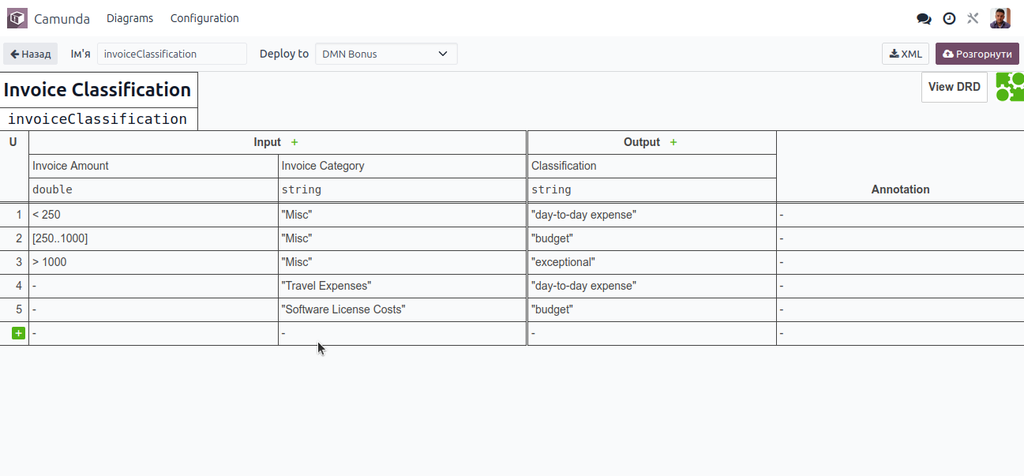Click the Deploy to label

pos(284,54)
